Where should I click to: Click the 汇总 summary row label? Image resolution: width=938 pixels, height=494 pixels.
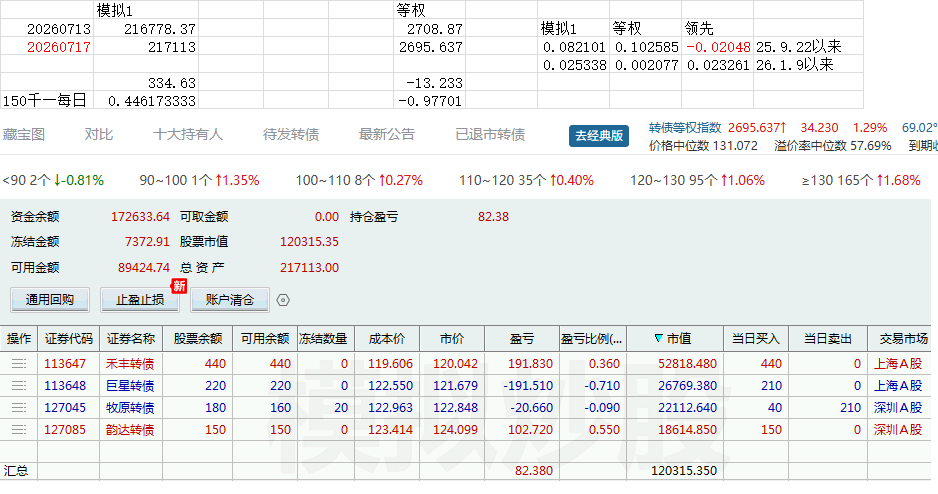point(16,471)
